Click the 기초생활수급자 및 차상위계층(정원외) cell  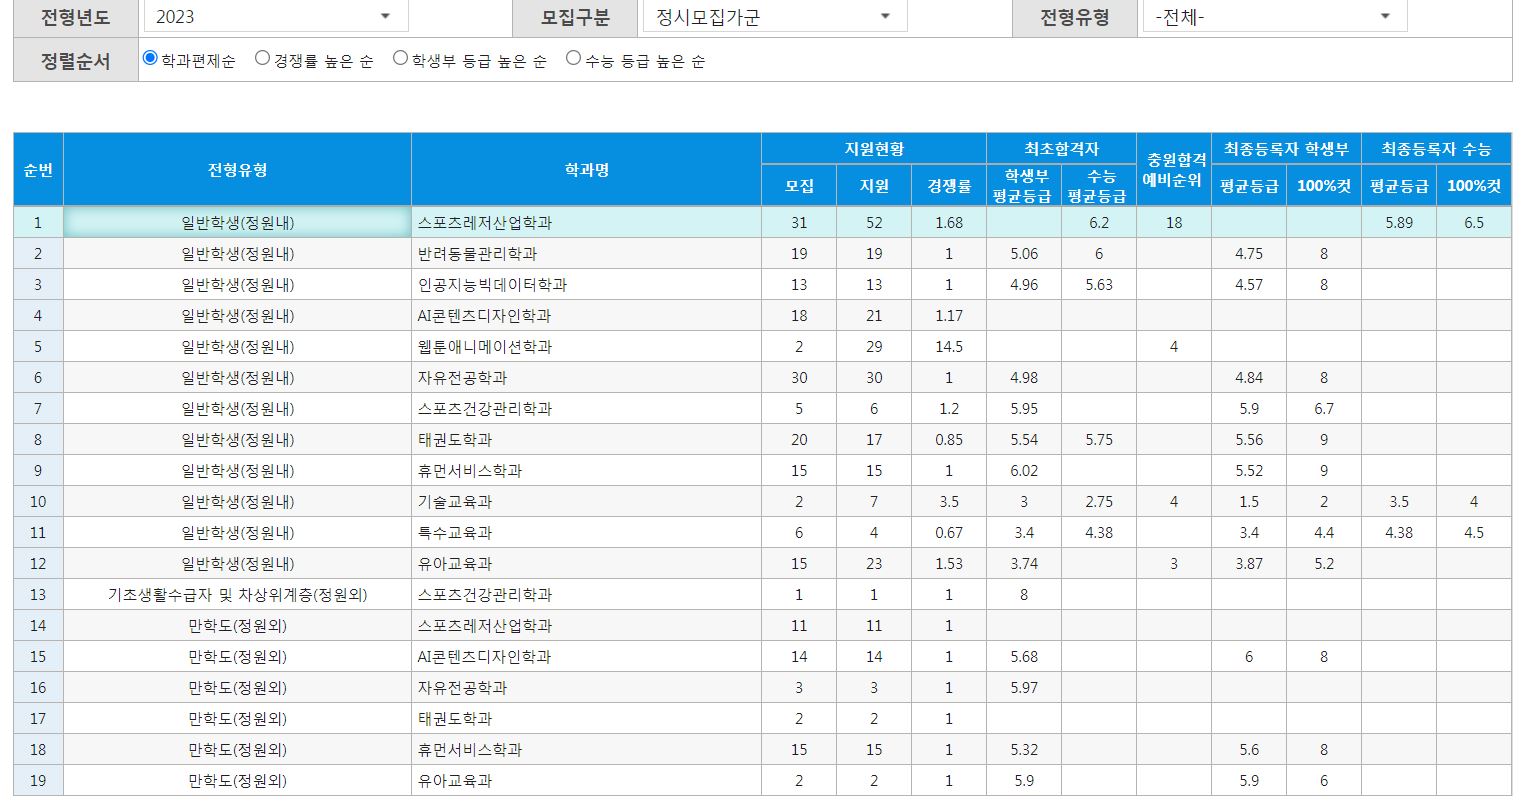pos(237,594)
